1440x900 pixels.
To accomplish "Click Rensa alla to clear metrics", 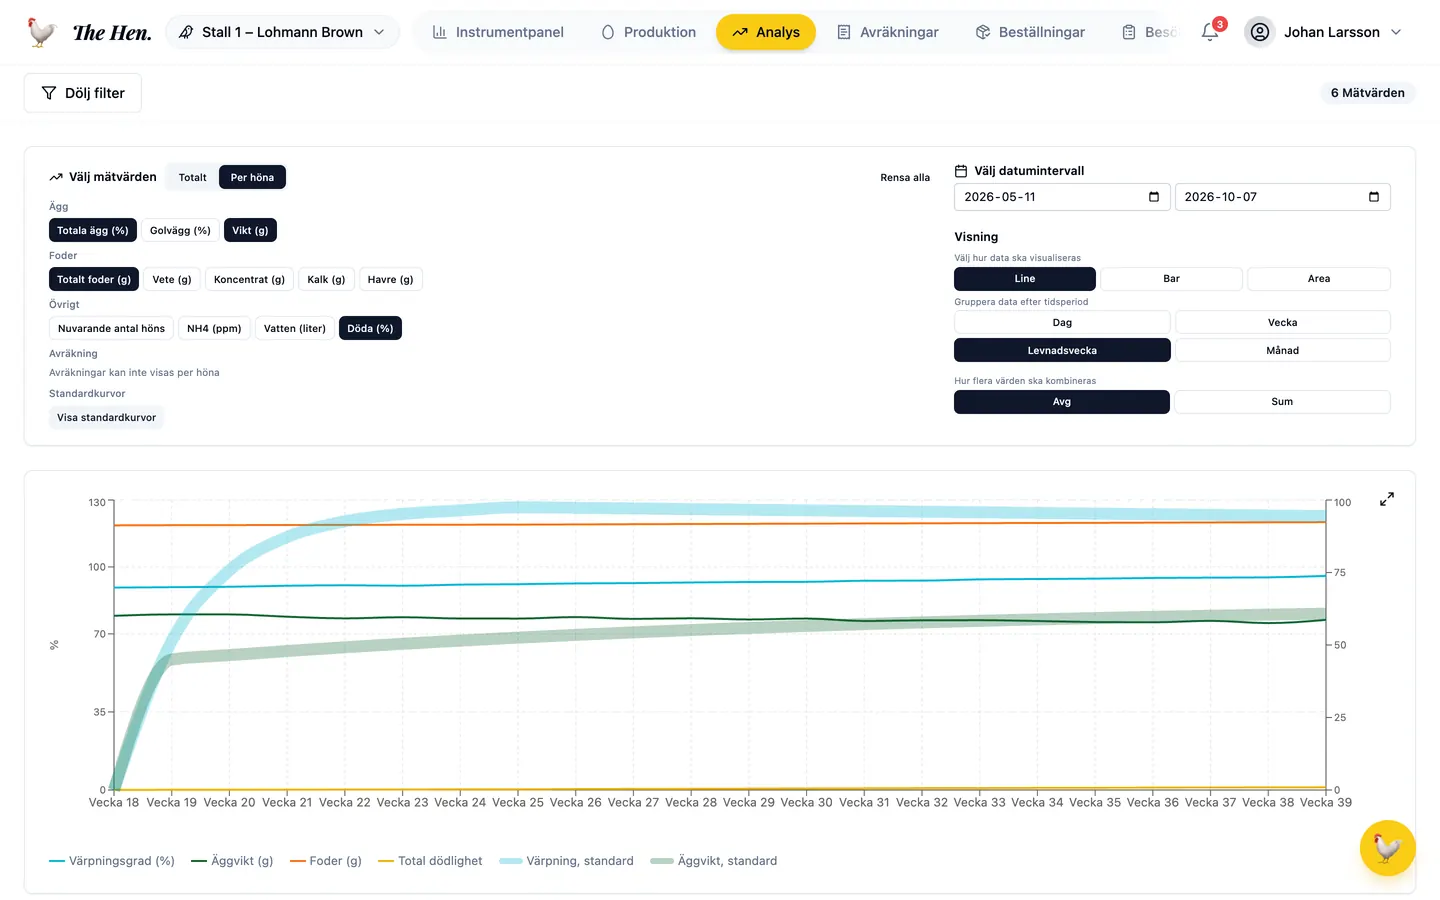I will [x=905, y=177].
